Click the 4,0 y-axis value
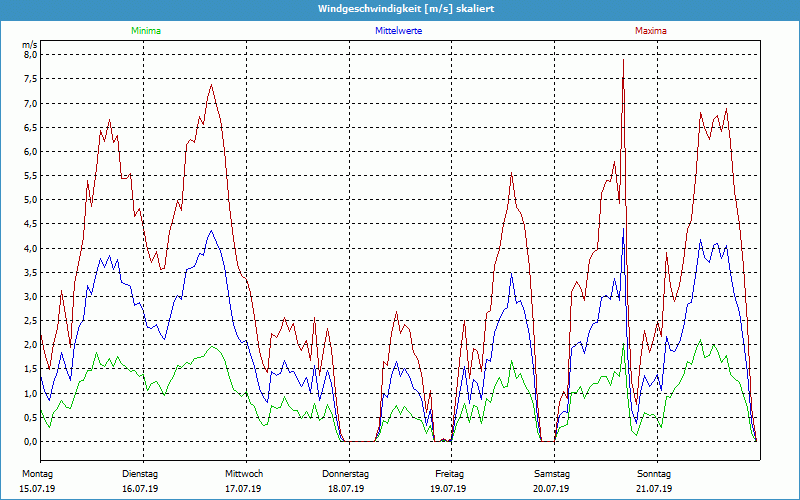The image size is (800, 500). click(x=31, y=248)
